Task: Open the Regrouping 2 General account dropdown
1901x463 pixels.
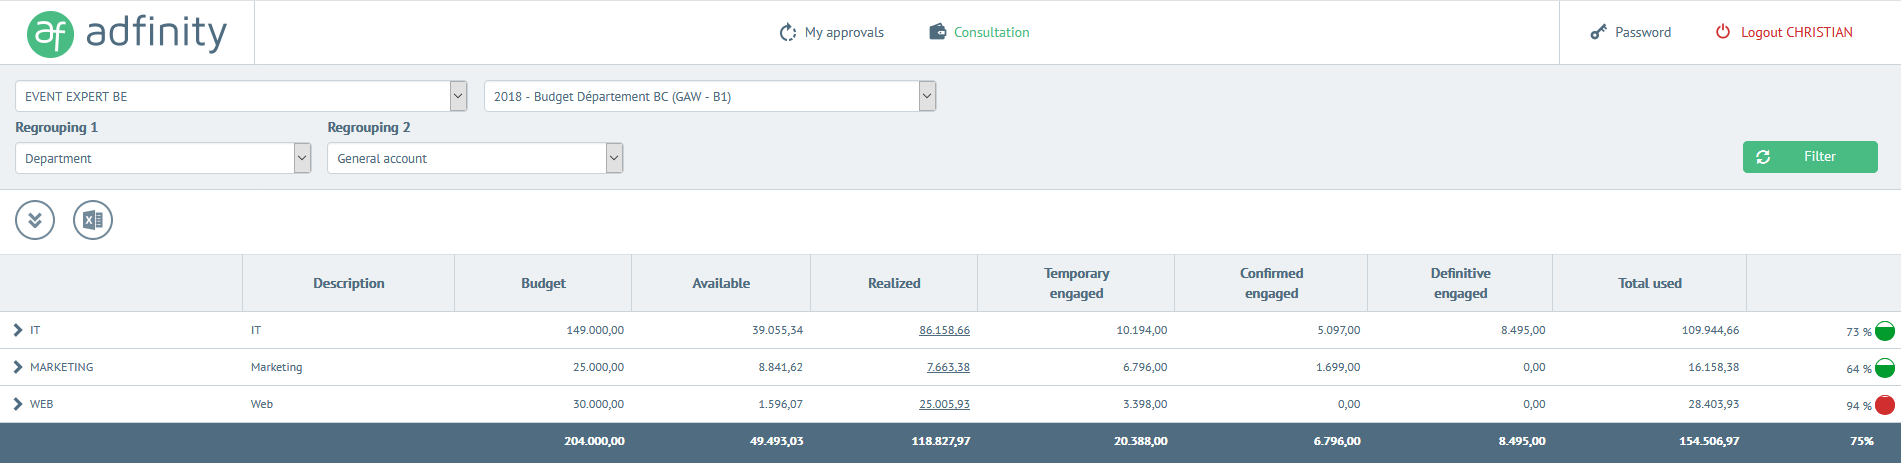Action: tap(614, 158)
